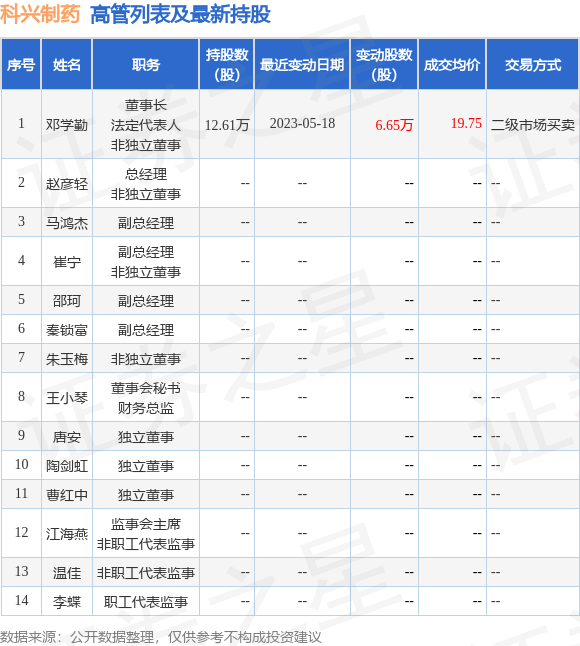
Task: Click 邓学勤's 董事长 法定代表人 position cell
Action: (146, 124)
